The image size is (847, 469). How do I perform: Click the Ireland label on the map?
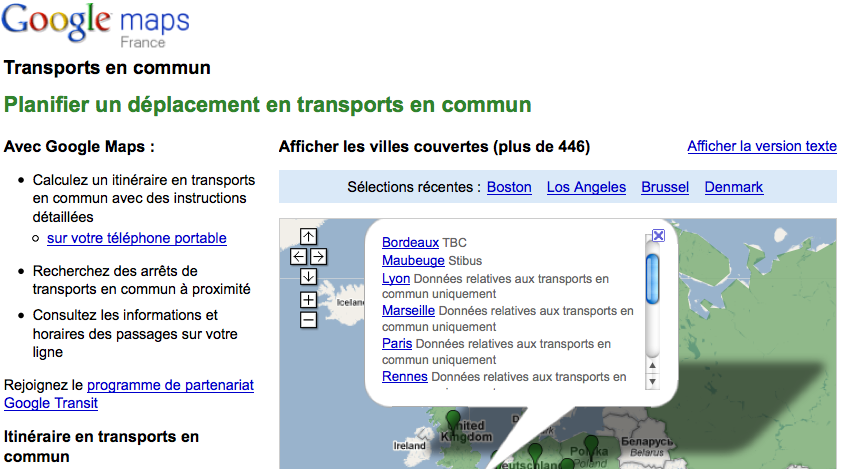tap(409, 446)
